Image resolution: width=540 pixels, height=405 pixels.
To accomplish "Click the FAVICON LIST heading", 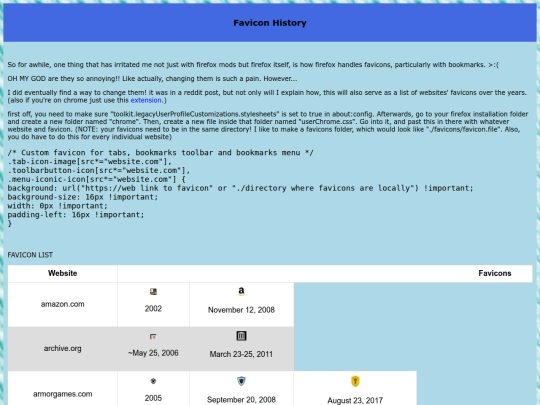I will pyautogui.click(x=30, y=255).
